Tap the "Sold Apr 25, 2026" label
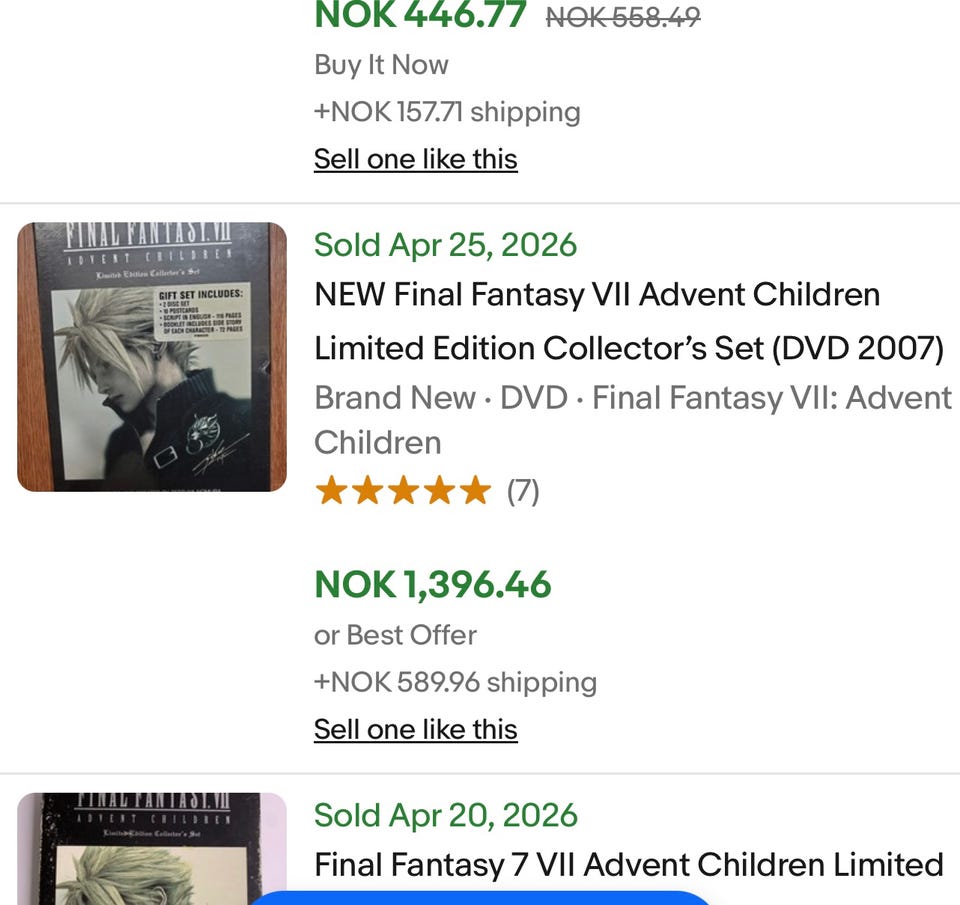Screen dimensions: 960x905 pos(445,245)
